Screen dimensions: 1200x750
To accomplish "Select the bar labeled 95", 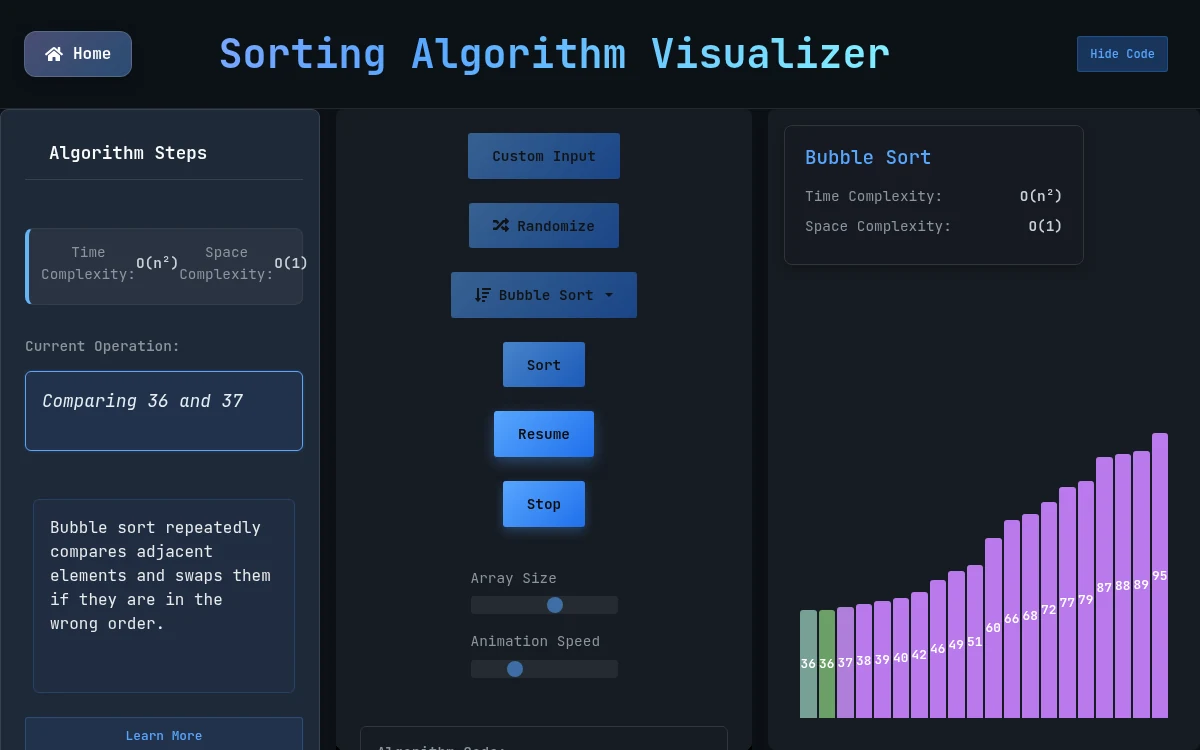I will click(1160, 575).
